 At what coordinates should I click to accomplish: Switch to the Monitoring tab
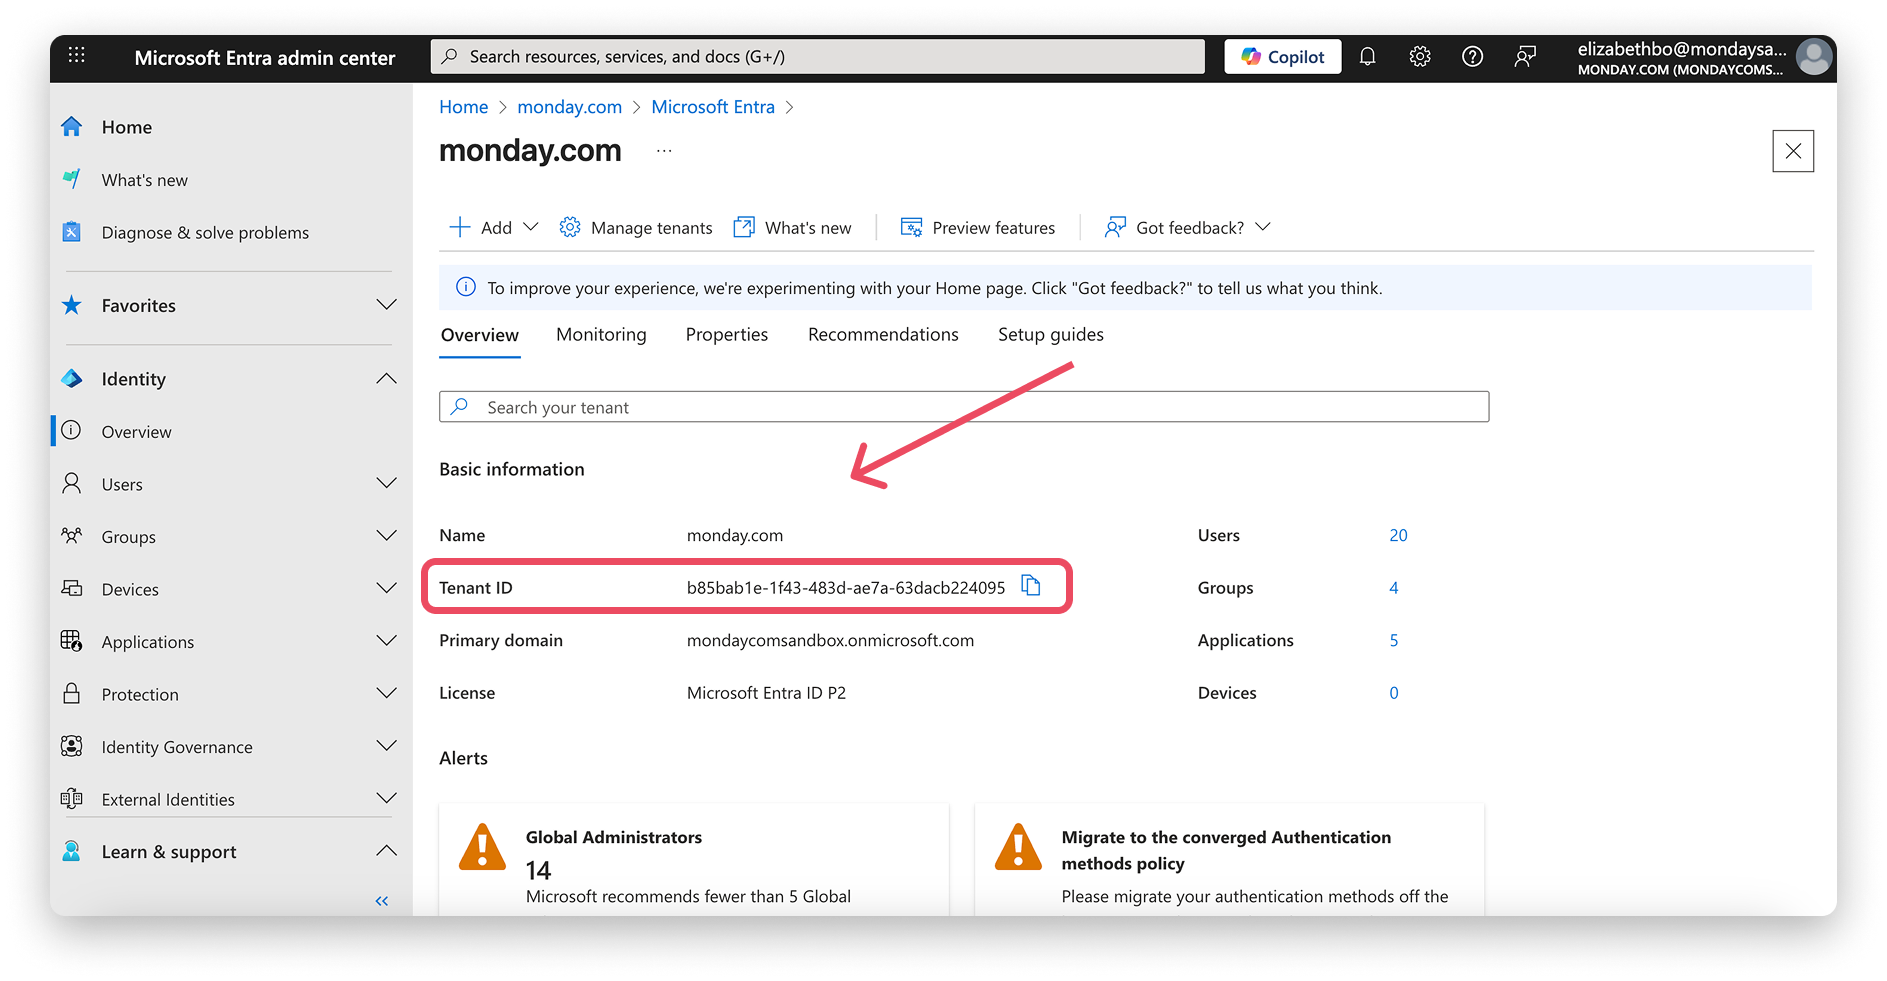[601, 335]
